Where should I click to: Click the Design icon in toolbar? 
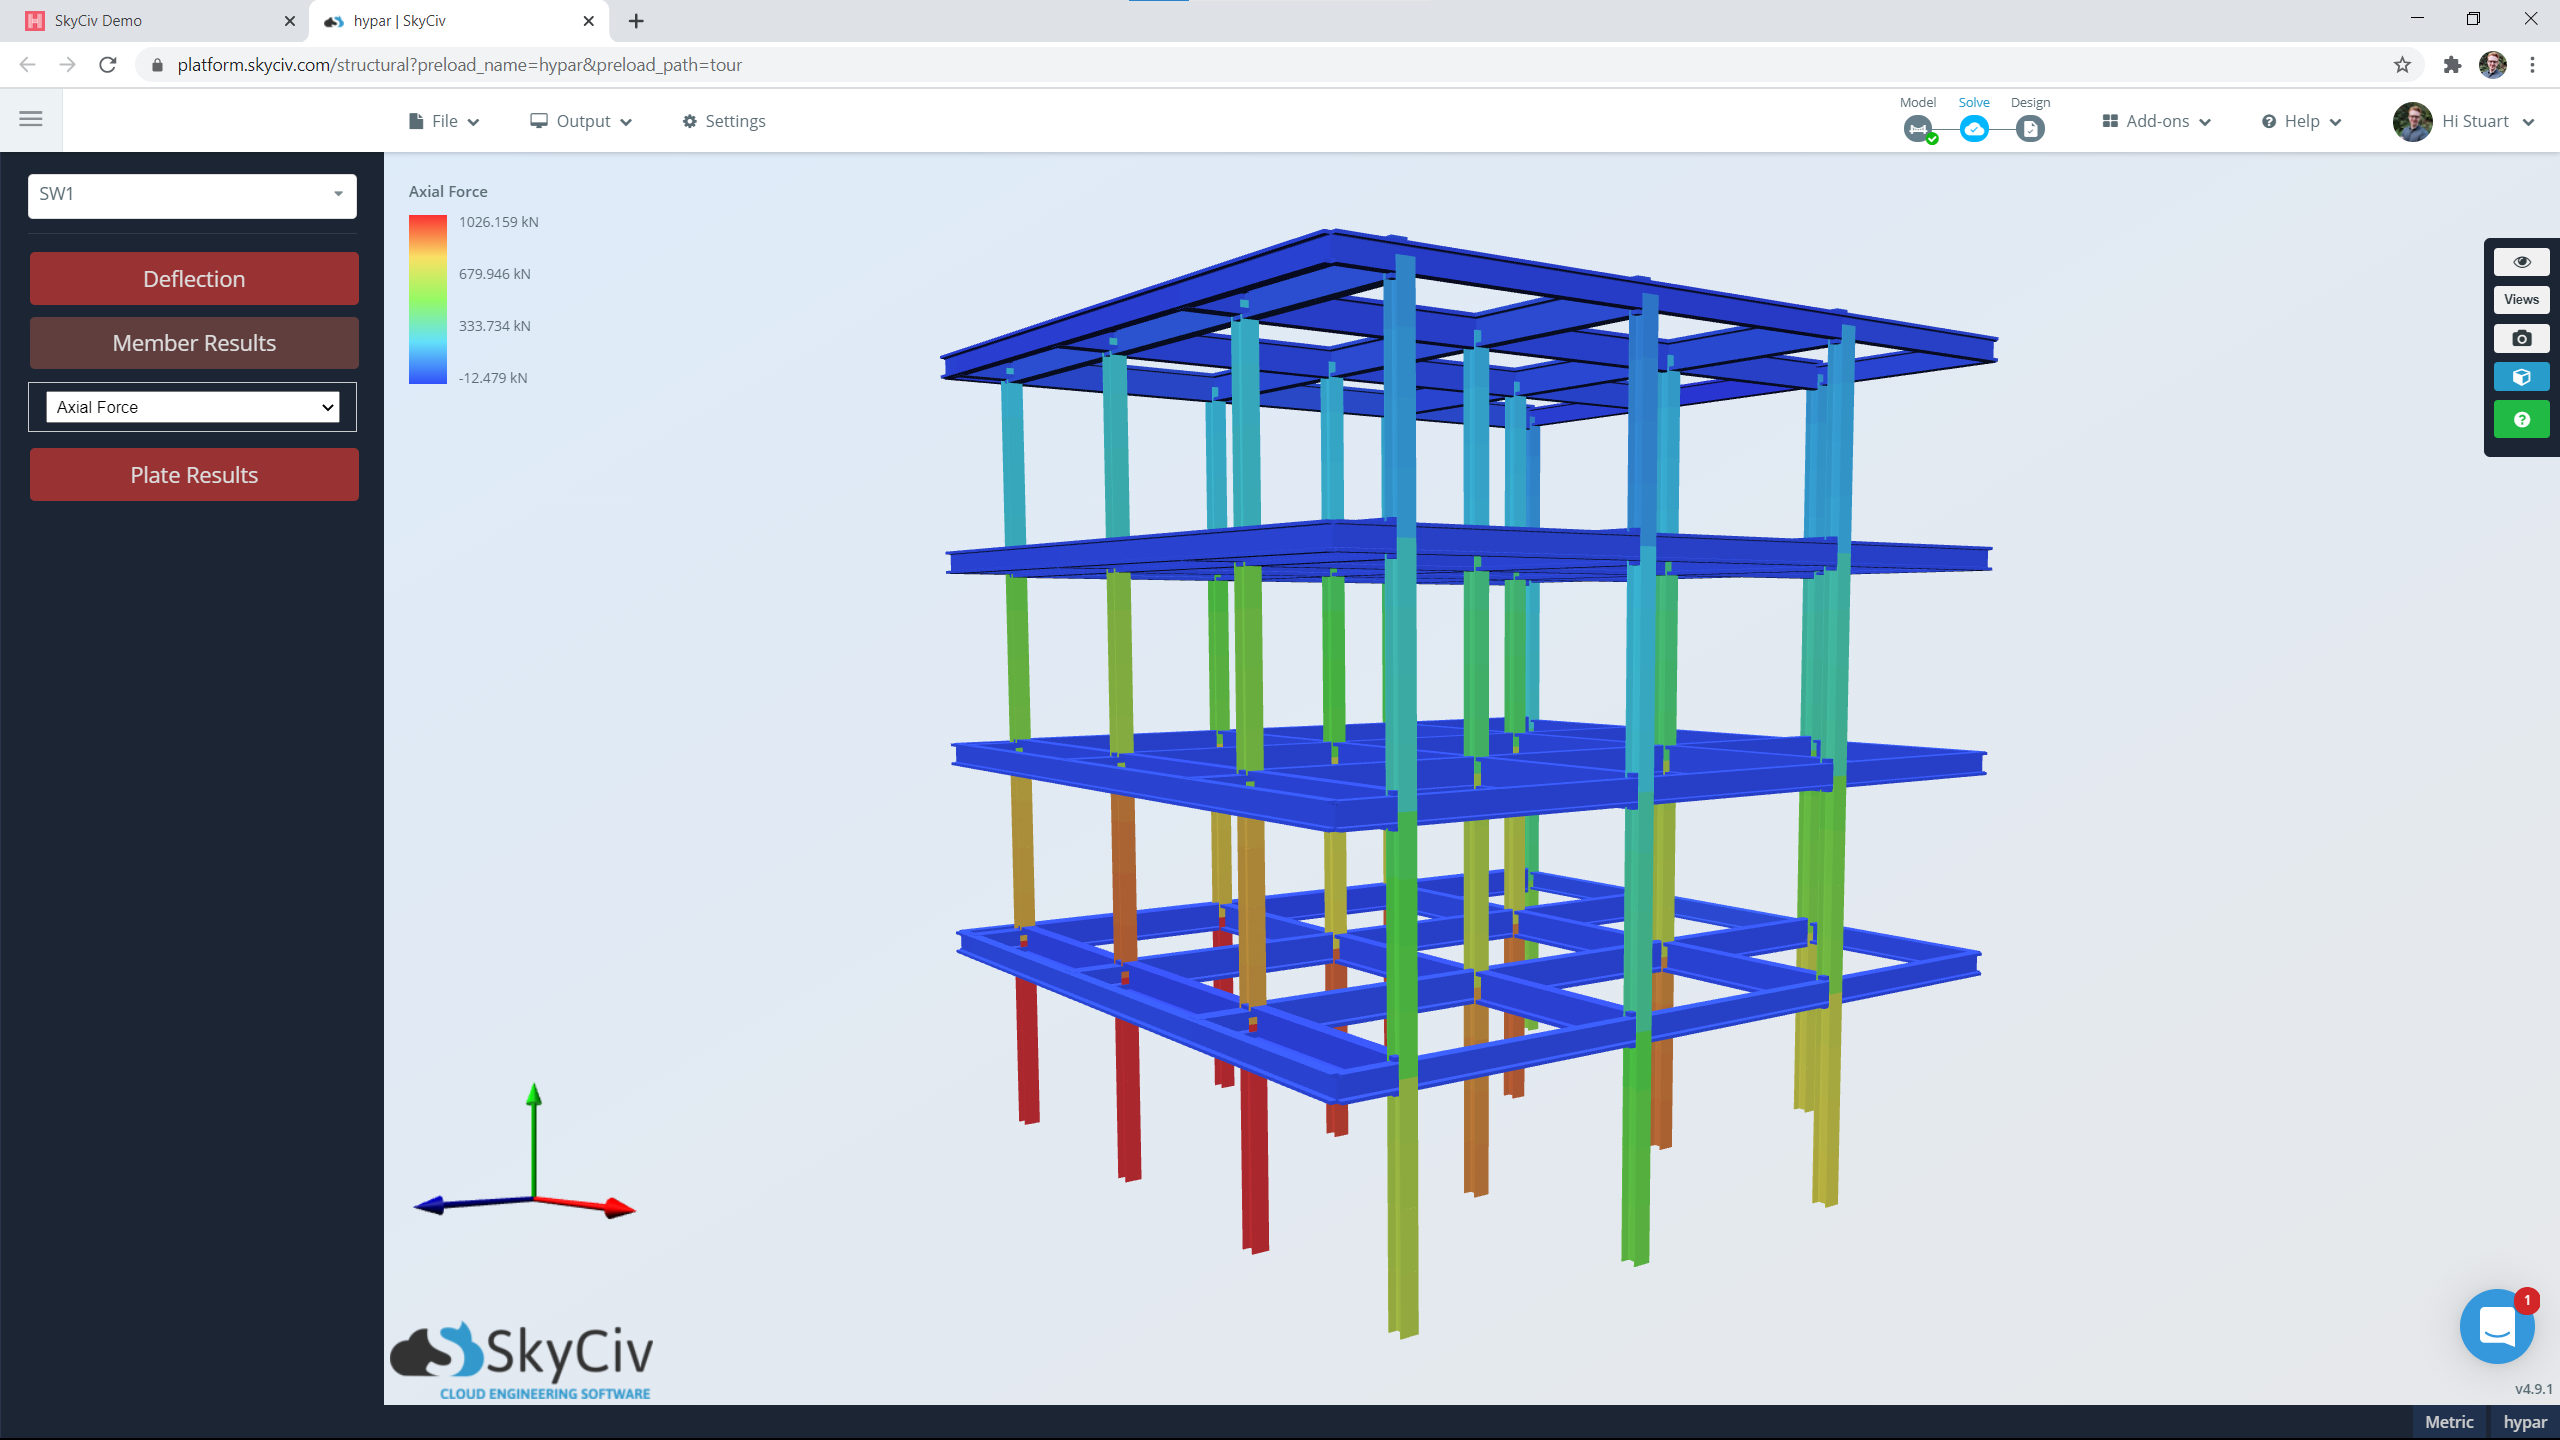tap(2029, 128)
